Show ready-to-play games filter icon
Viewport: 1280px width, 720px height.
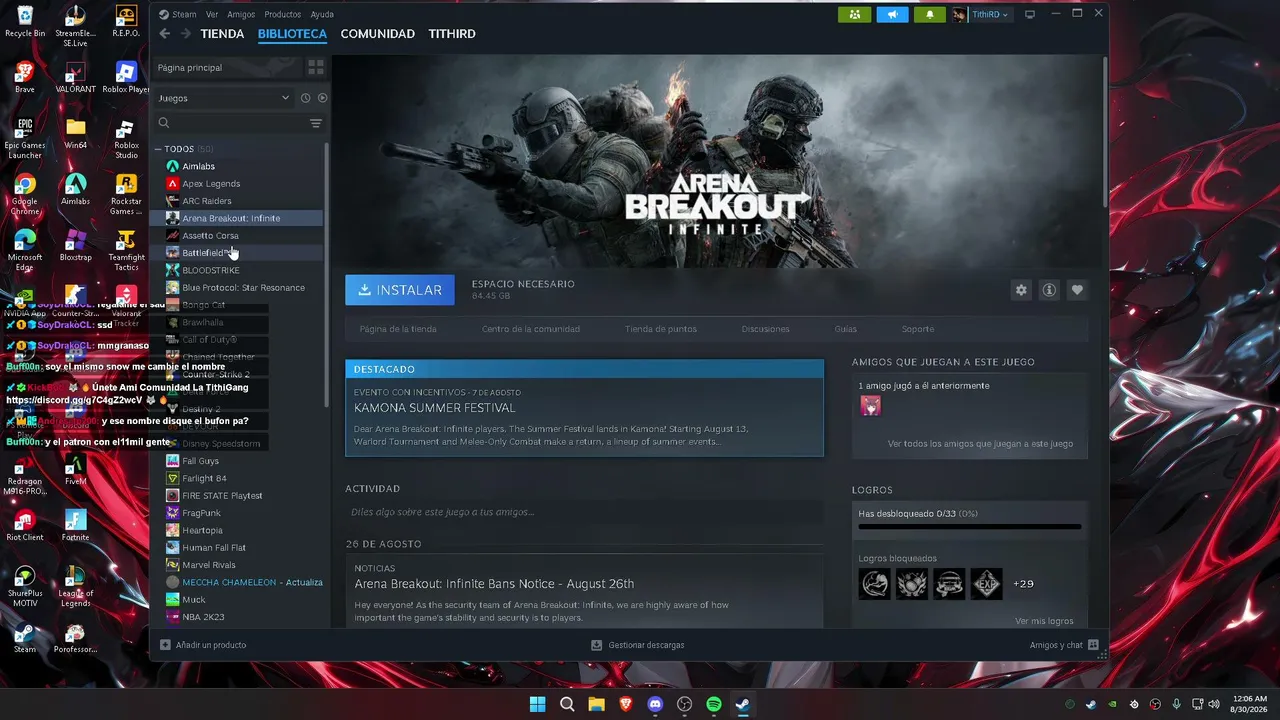pos(322,98)
